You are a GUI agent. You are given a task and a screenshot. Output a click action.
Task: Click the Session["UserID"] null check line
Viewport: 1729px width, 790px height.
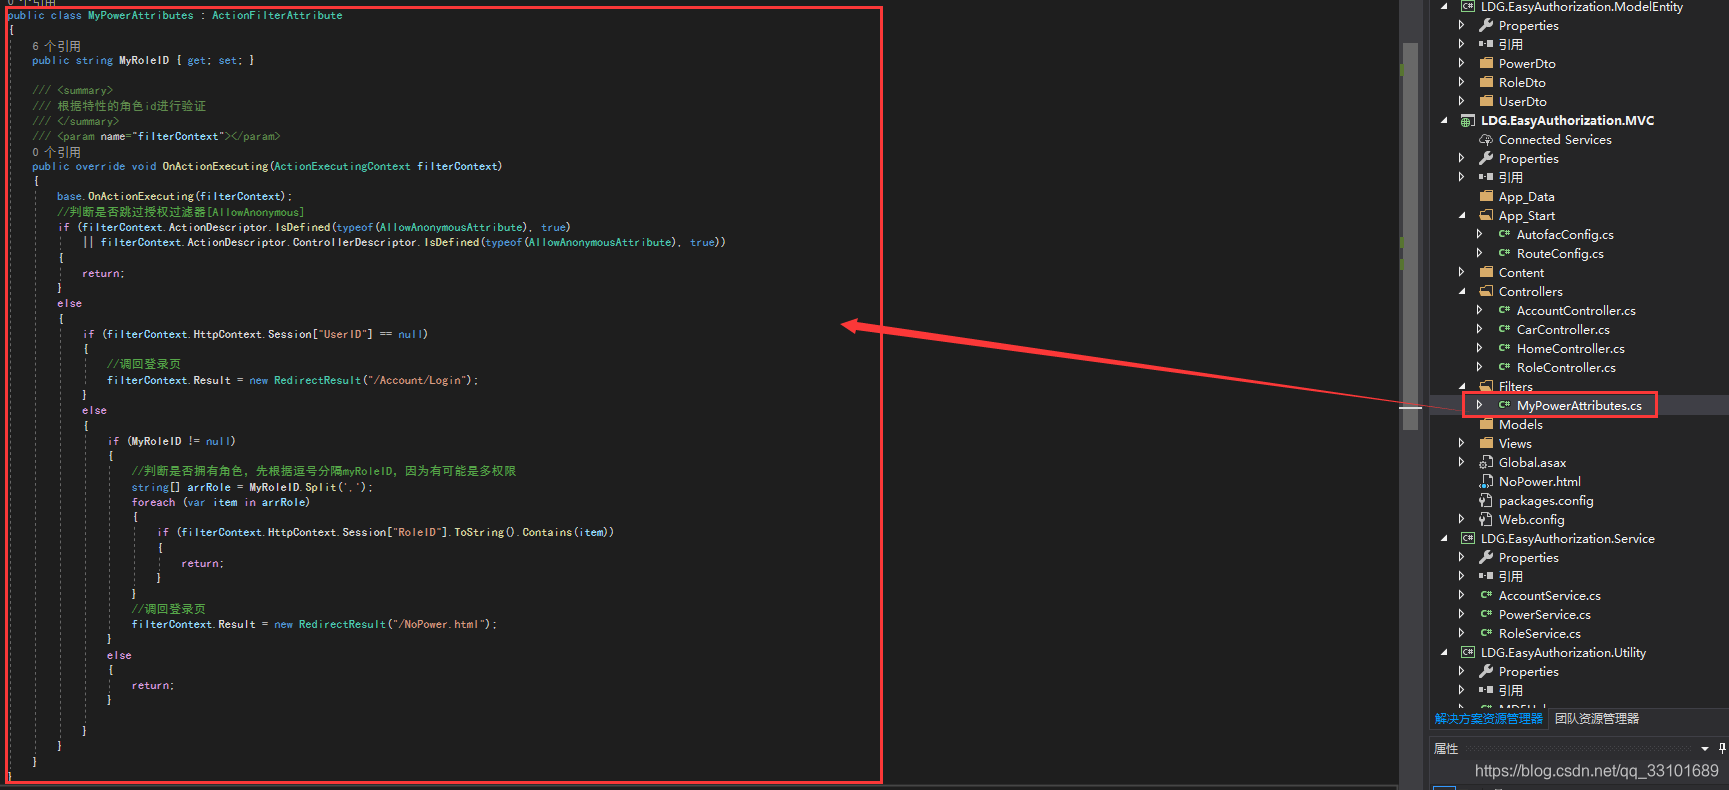[x=255, y=334]
